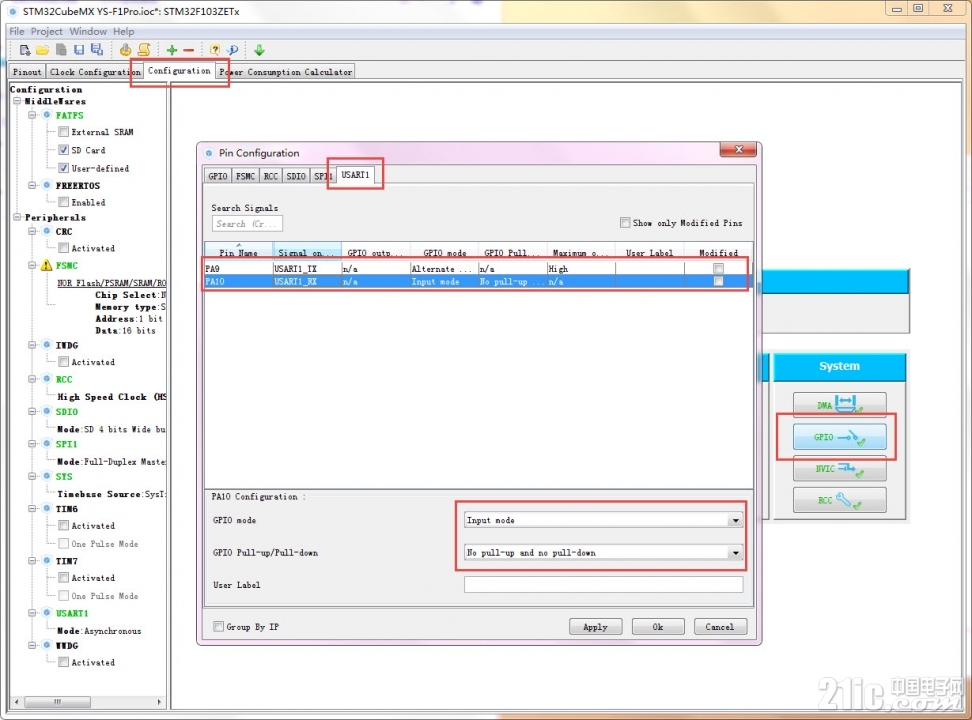The width and height of the screenshot is (972, 720).
Task: Click the RCC gear icon in tree
Action: (x=46, y=379)
